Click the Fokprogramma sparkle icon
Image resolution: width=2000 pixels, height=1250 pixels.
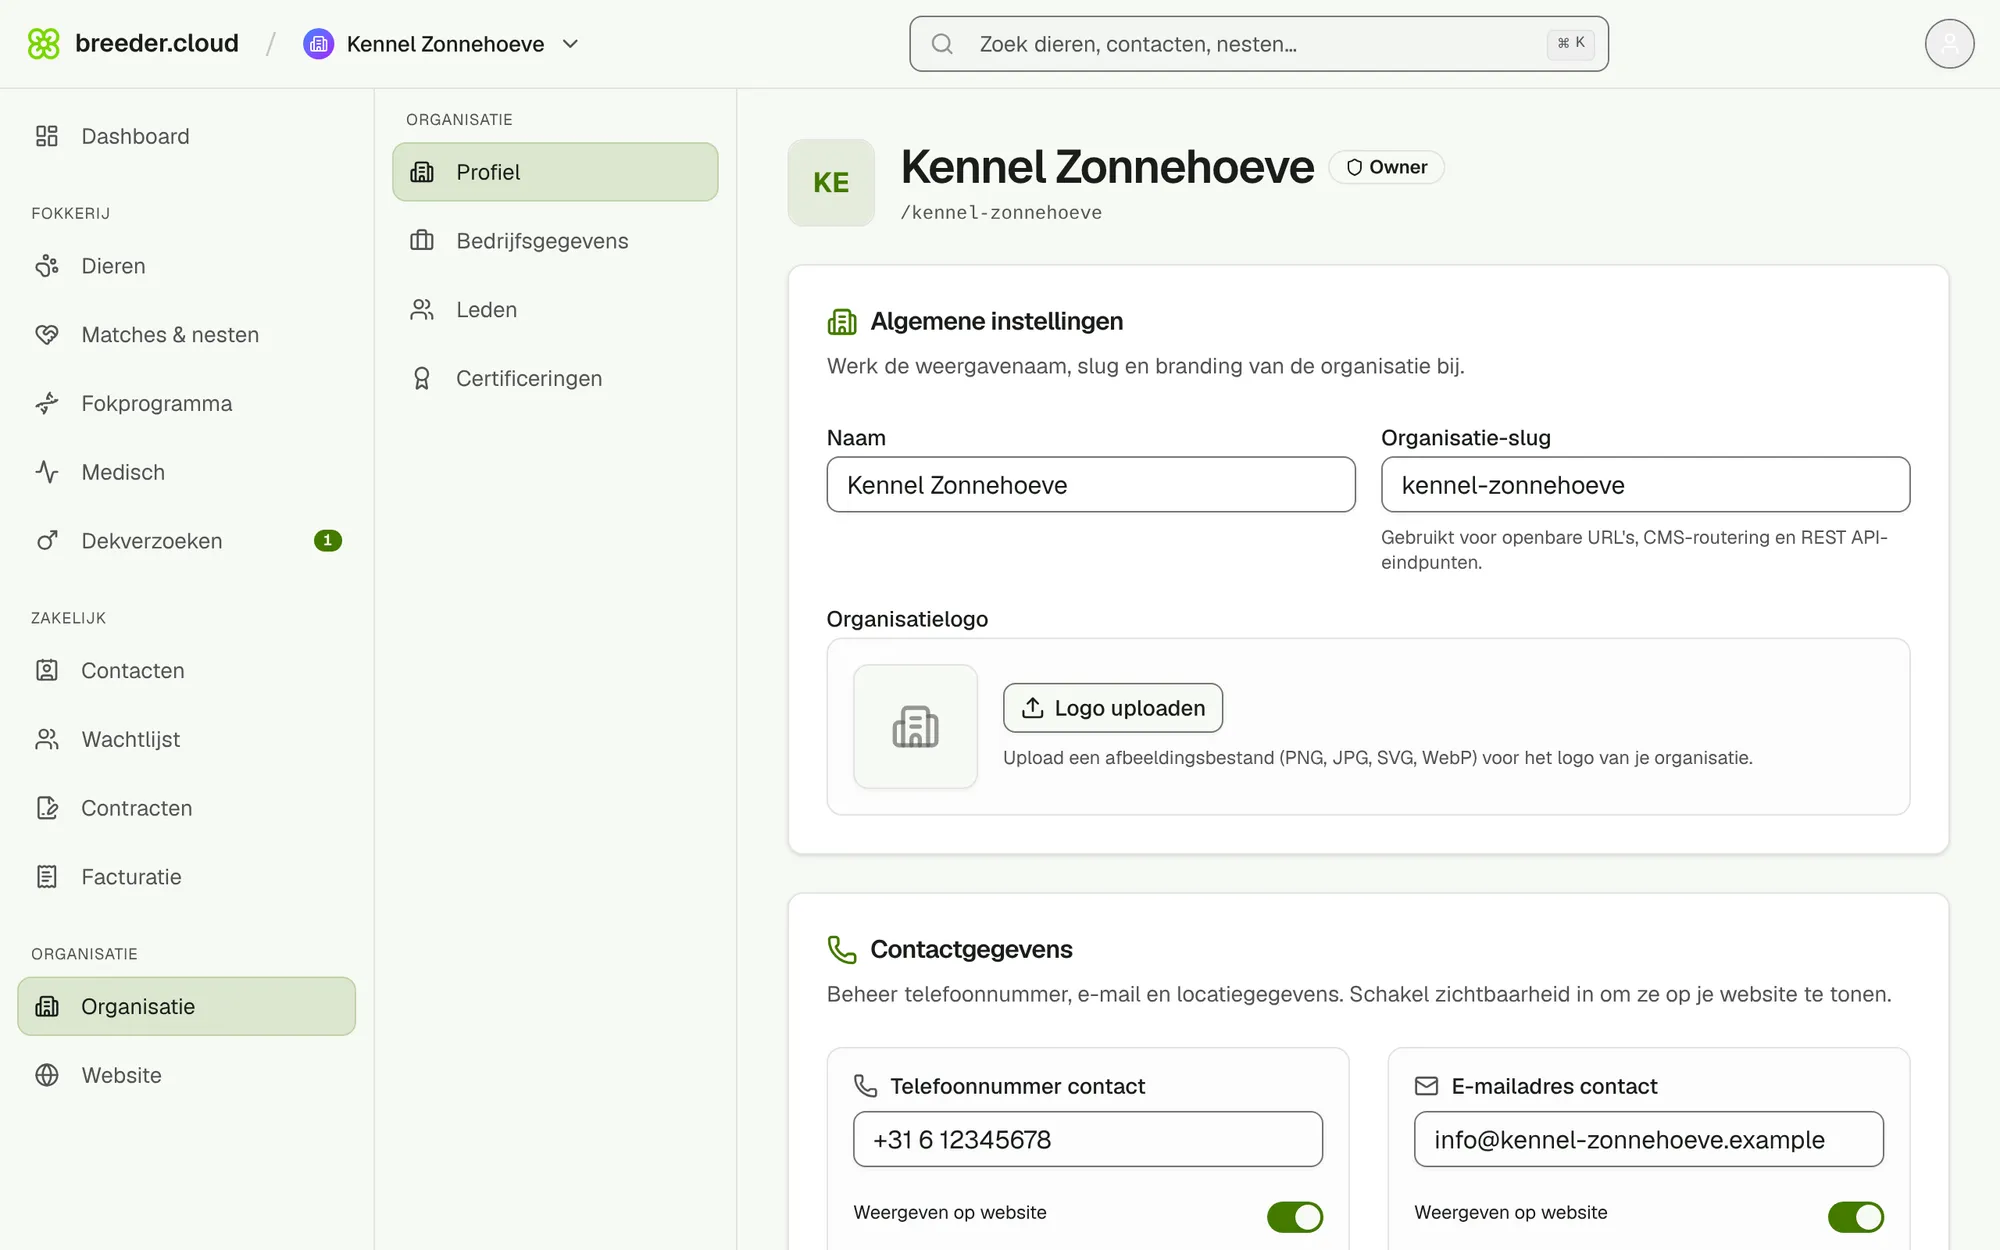click(47, 403)
